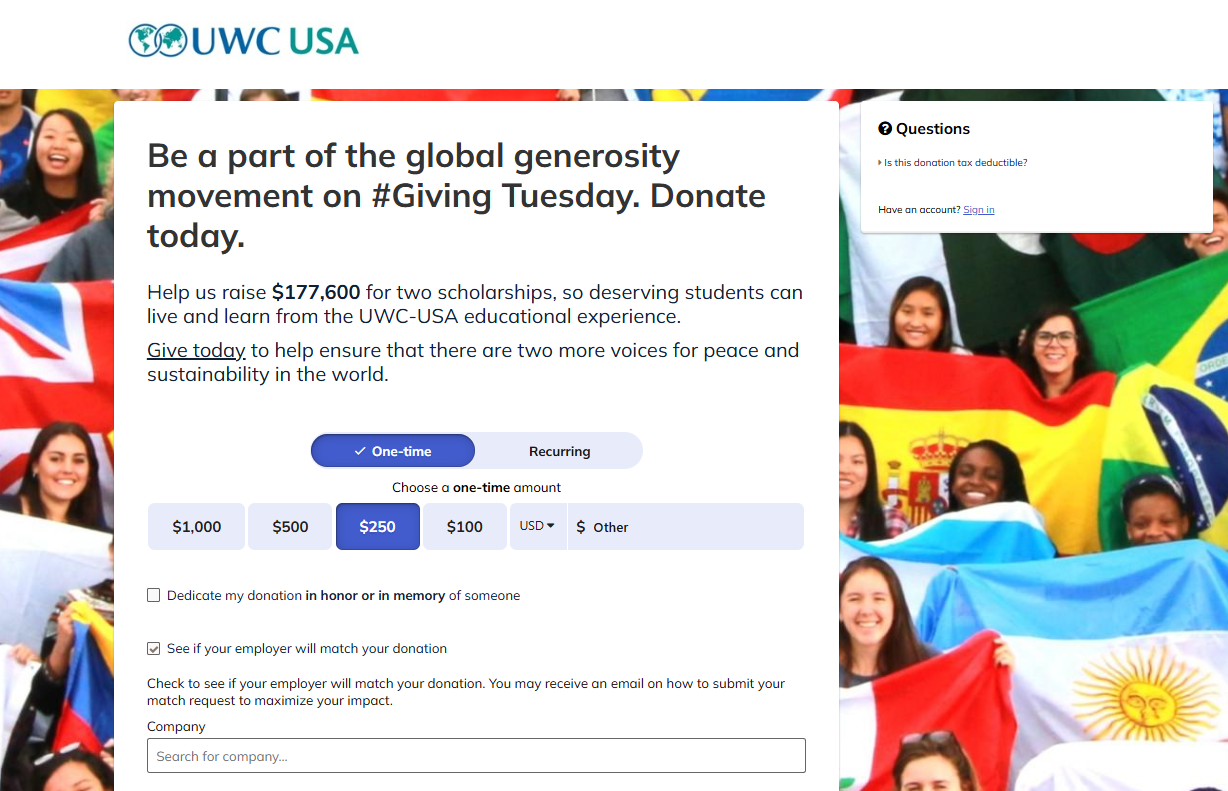Viewport: 1228px width, 791px height.
Task: Uncheck the employer match donation checkbox
Action: tap(154, 648)
